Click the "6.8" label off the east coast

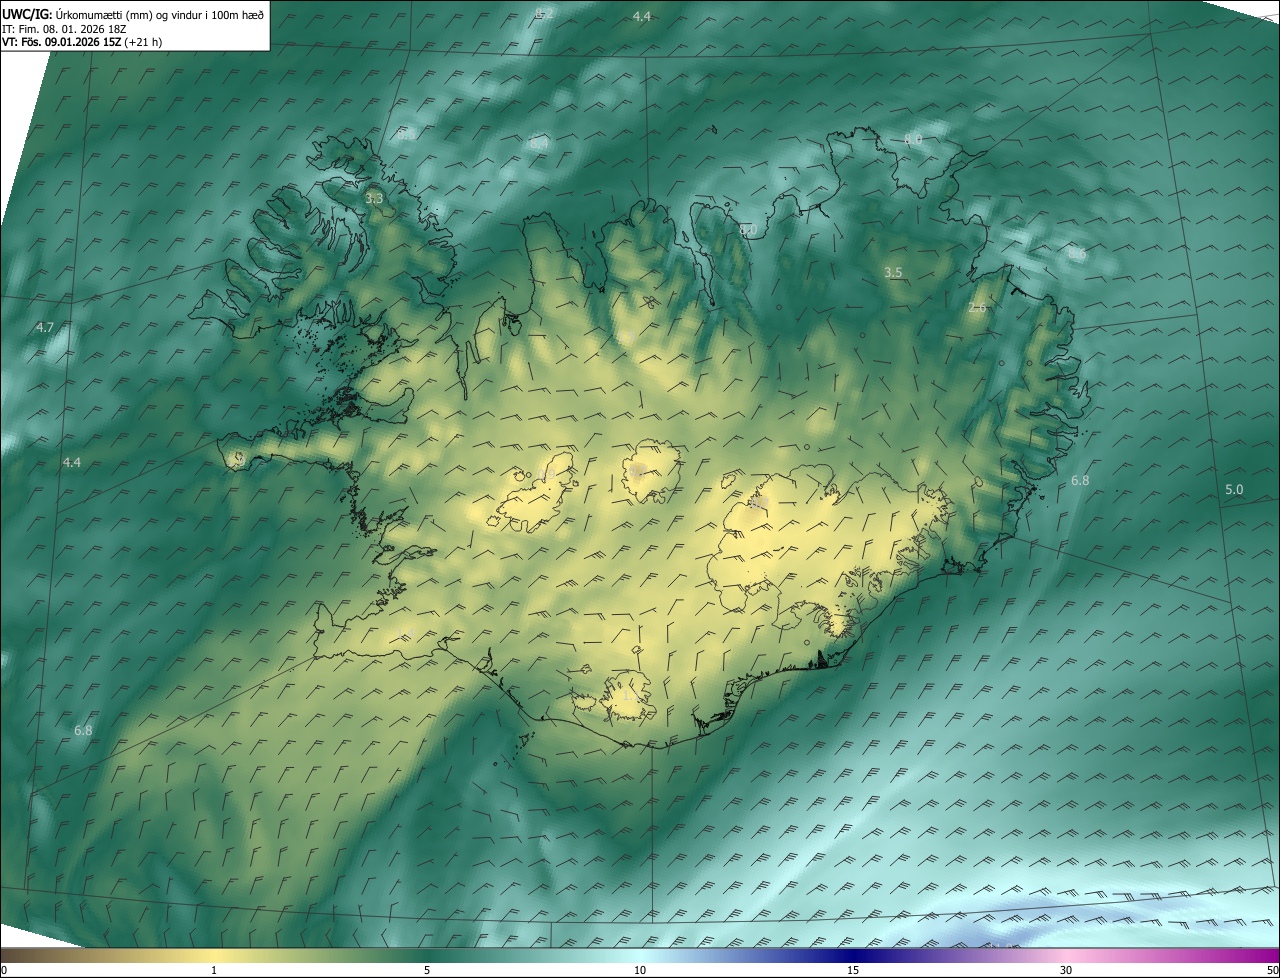click(x=1080, y=481)
